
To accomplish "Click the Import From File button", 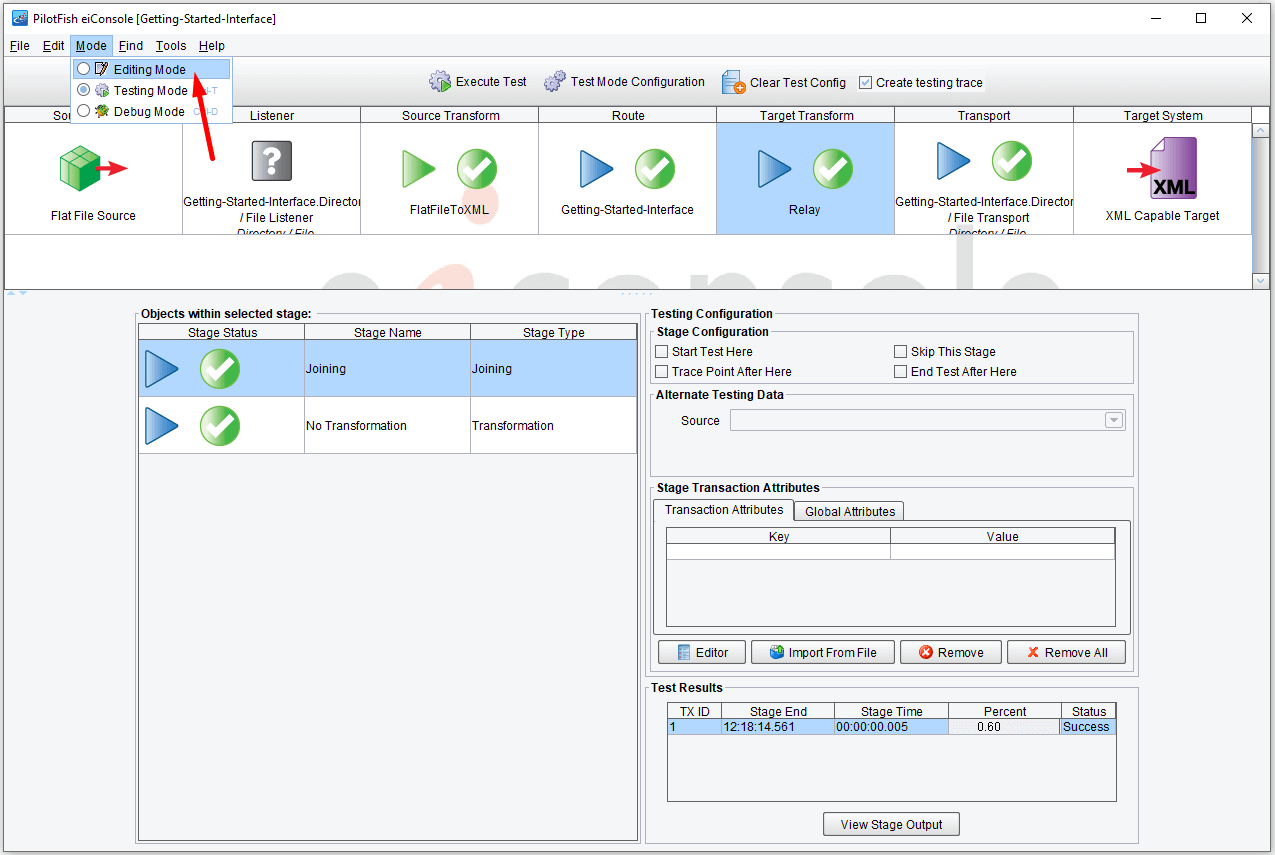I will coord(822,653).
